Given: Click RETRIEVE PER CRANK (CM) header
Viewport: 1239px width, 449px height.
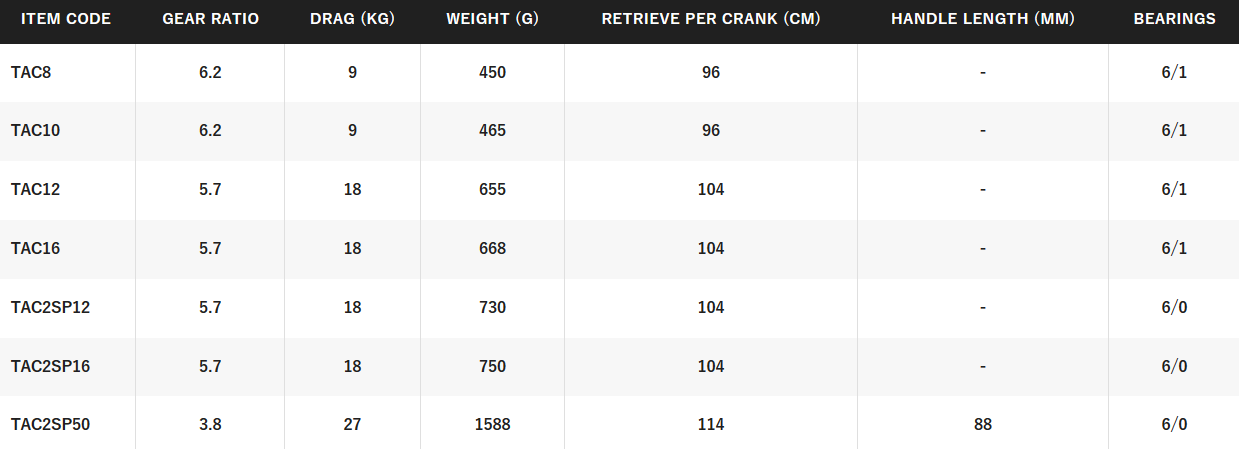Looking at the screenshot, I should click(x=710, y=19).
